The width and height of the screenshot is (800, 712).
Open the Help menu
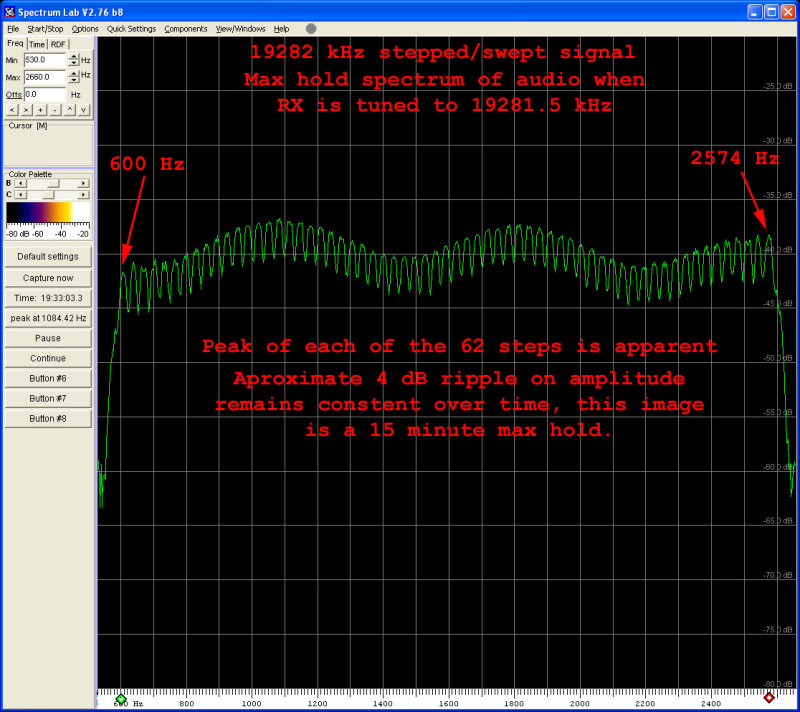281,29
